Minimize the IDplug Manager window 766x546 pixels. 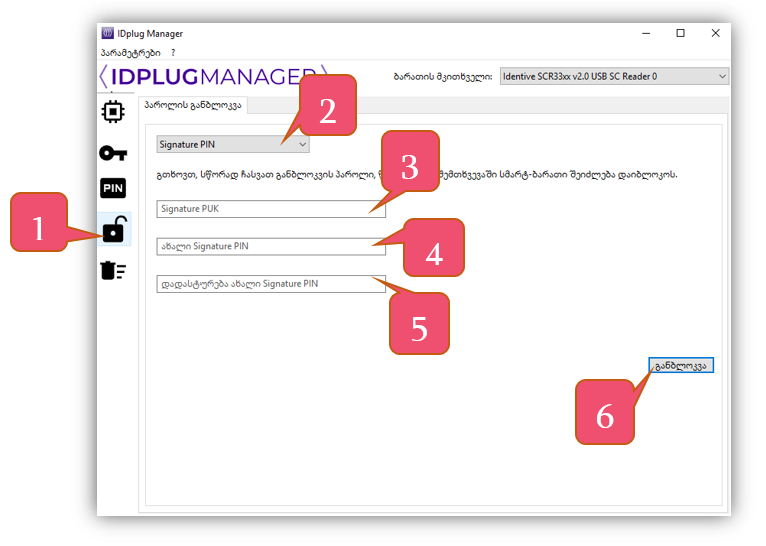[x=645, y=33]
